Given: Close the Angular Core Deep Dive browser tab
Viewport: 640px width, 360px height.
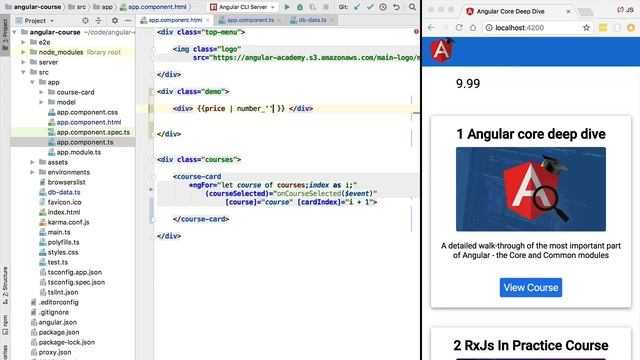Looking at the screenshot, I should coord(568,11).
